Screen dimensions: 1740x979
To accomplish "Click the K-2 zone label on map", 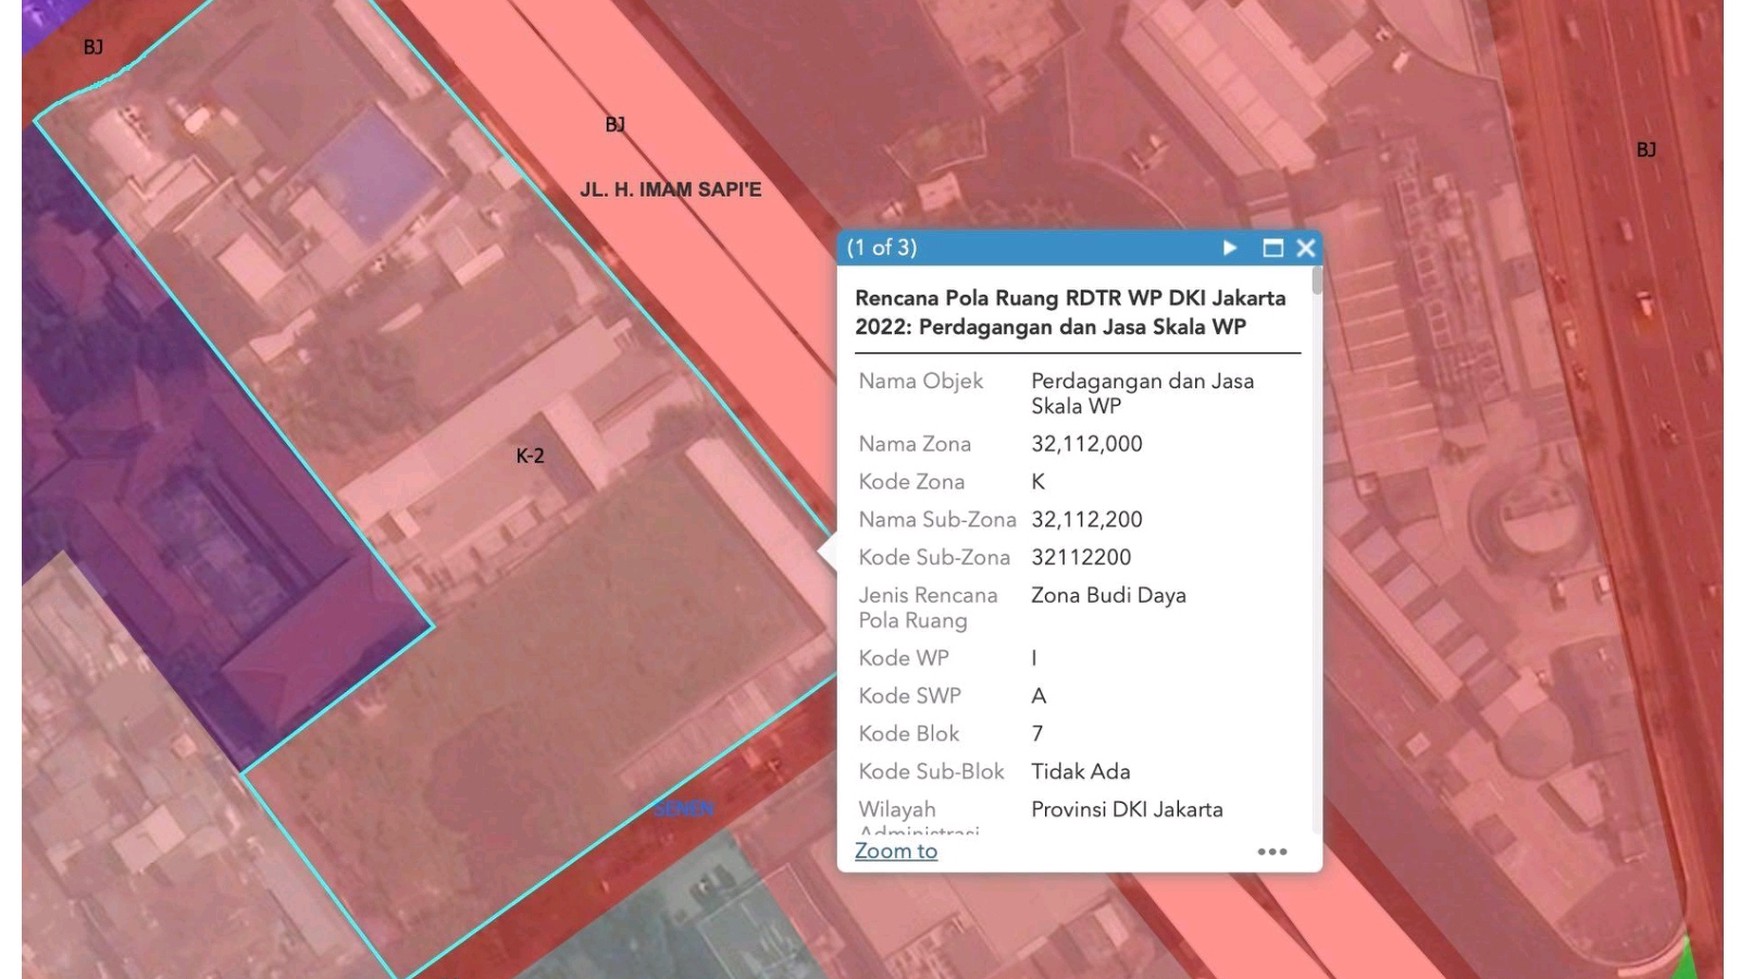I will (x=530, y=456).
